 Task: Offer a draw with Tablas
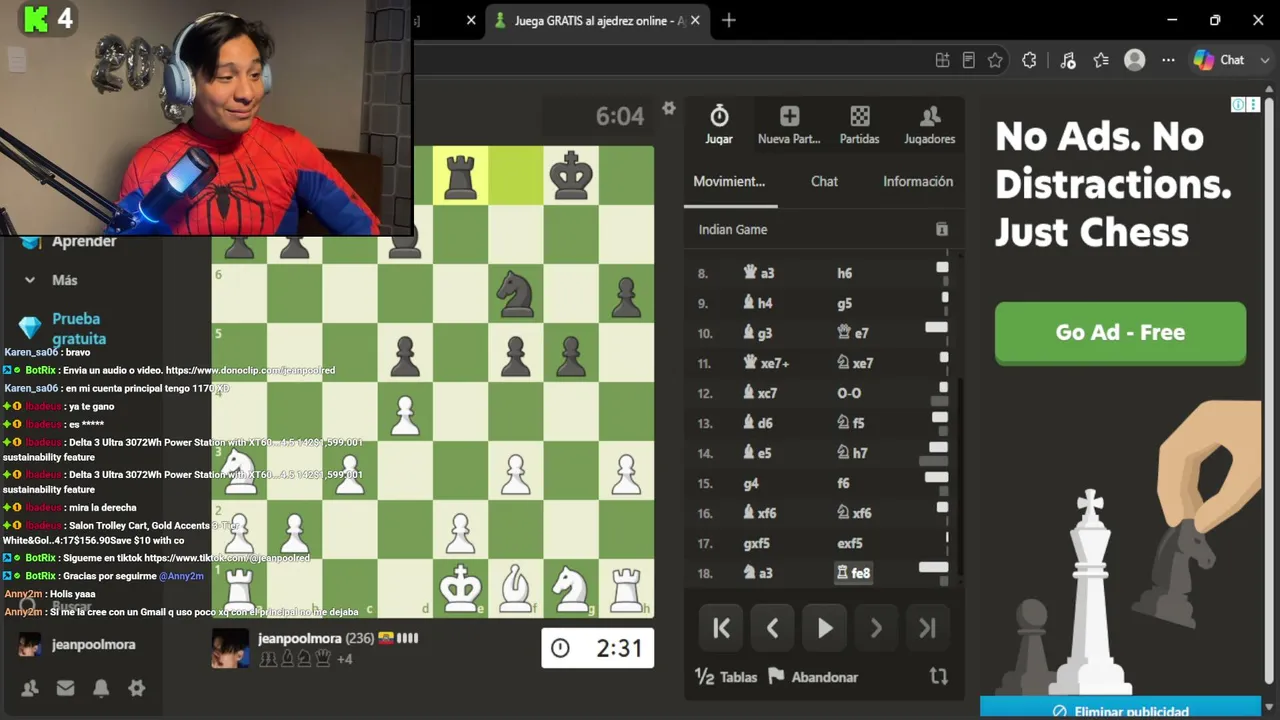coord(726,677)
